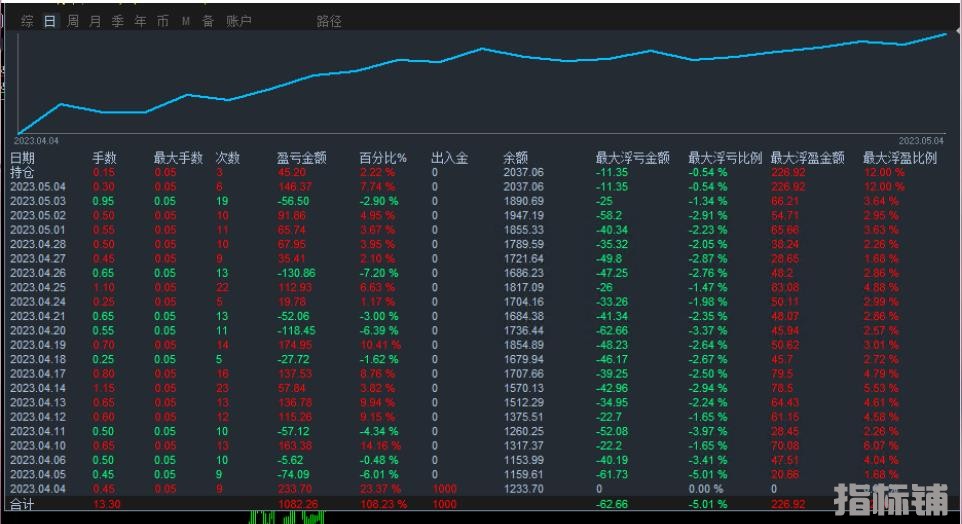Click the 日期 column header
This screenshot has width=962, height=524.
coord(22,158)
